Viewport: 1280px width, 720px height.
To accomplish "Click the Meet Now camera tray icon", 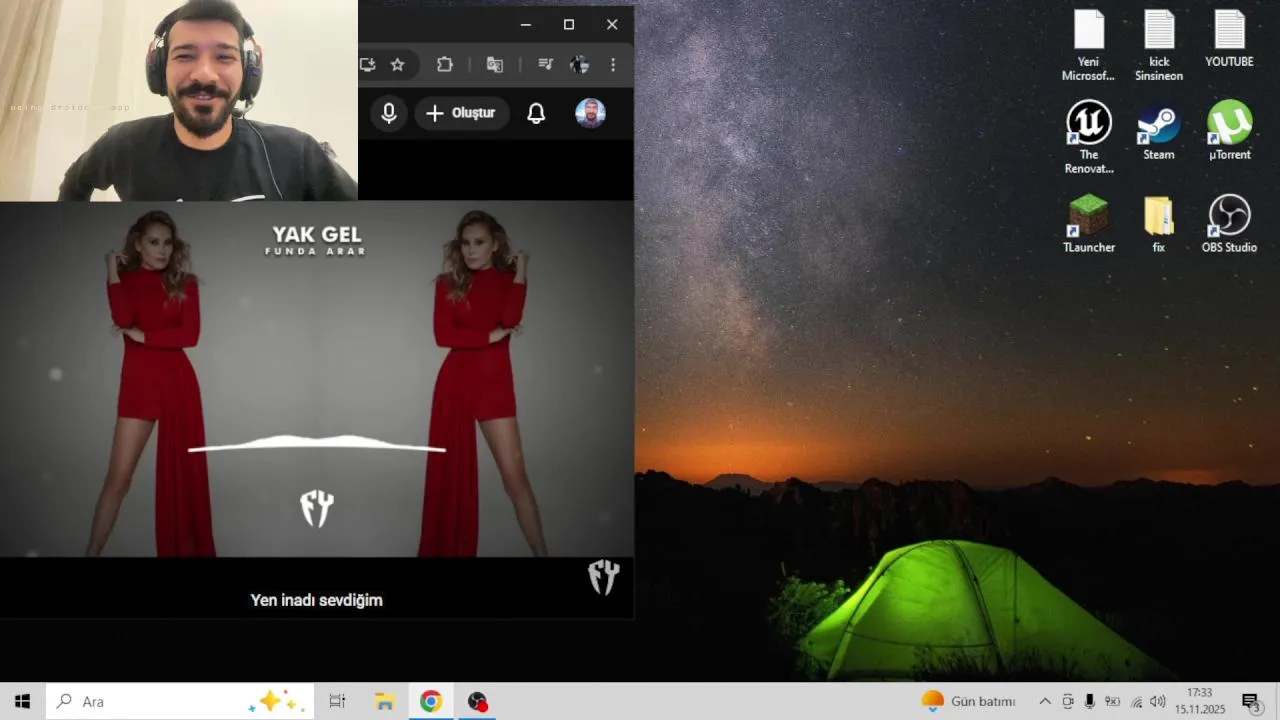I will [x=1068, y=701].
